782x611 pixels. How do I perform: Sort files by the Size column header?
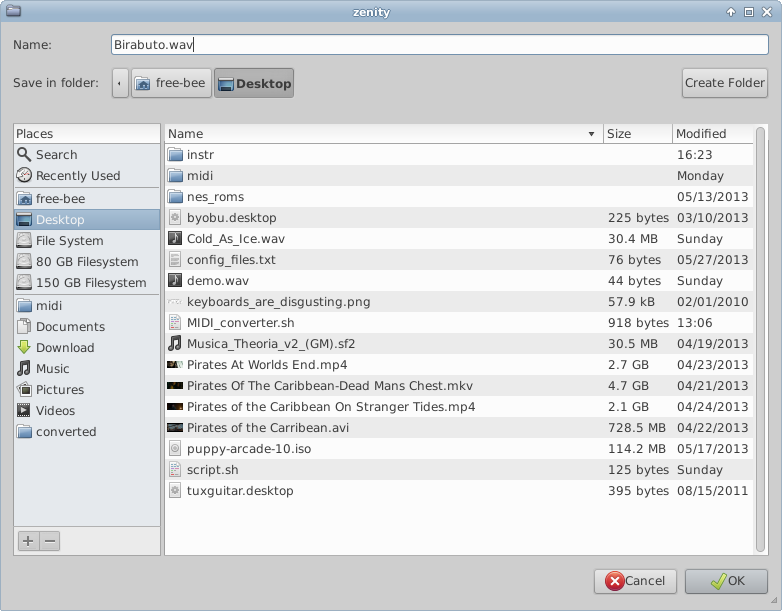click(x=637, y=134)
